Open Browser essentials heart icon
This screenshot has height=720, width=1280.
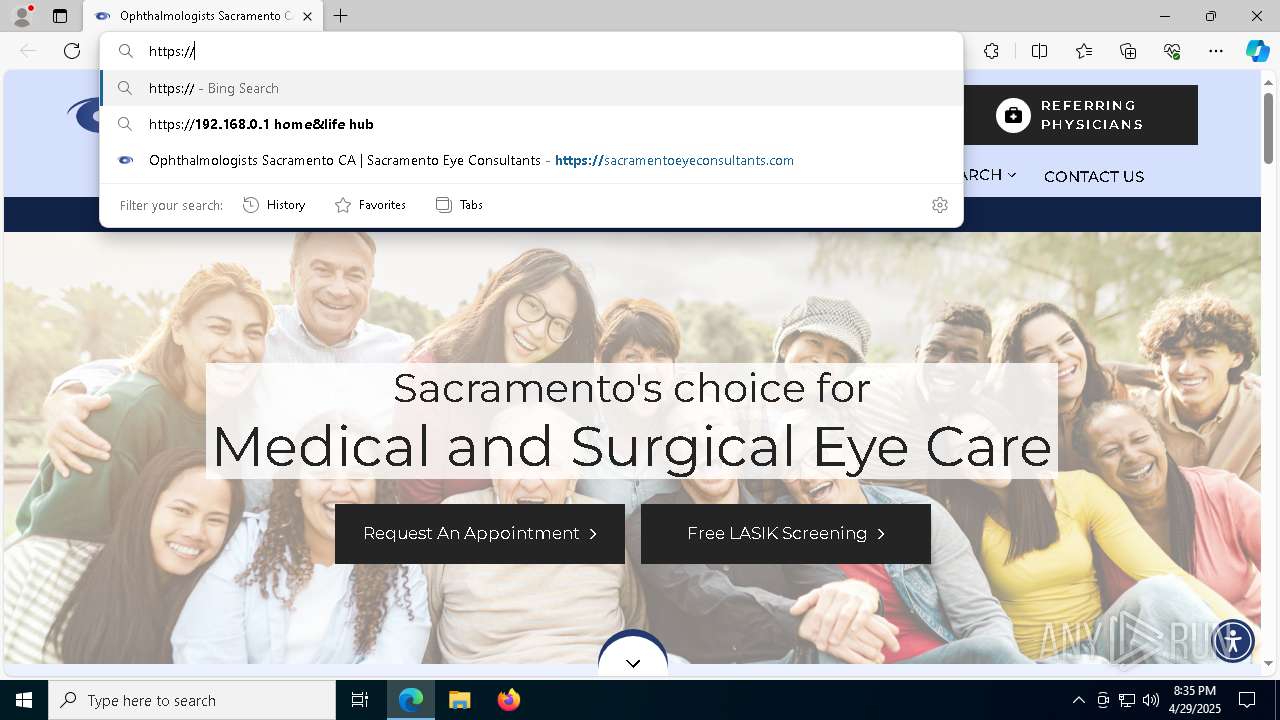coord(1172,51)
